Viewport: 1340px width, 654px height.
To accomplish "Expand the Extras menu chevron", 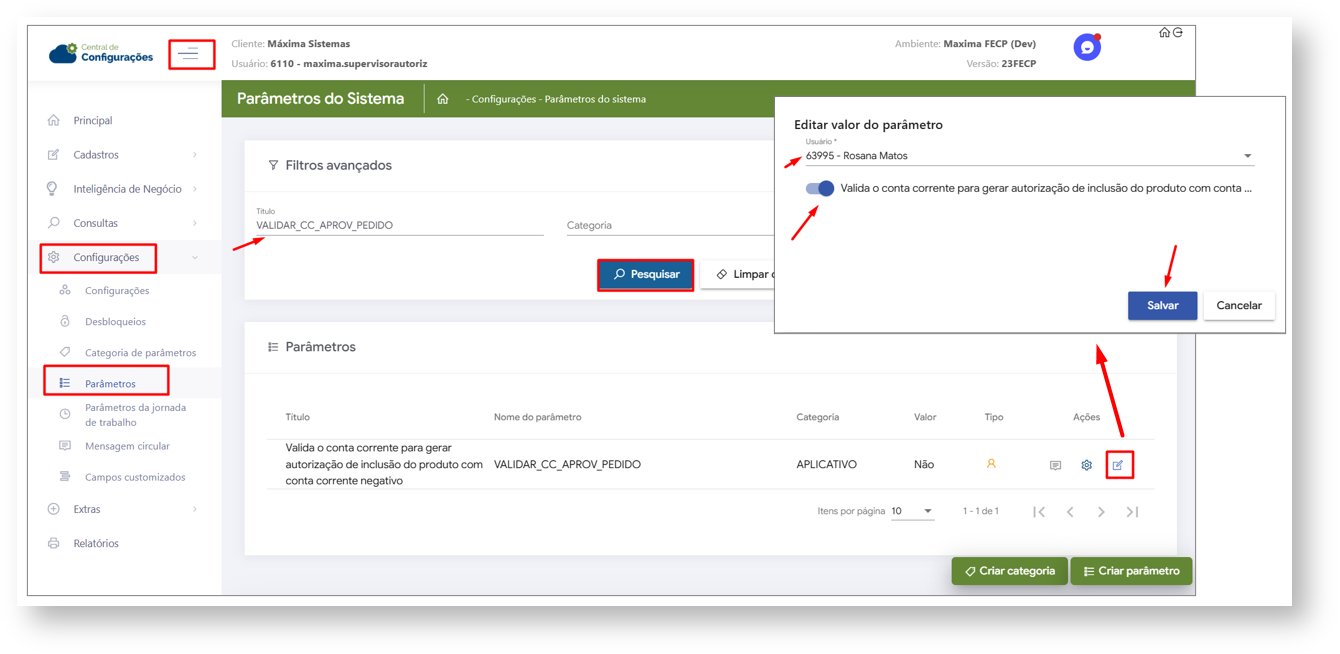I will tap(195, 509).
